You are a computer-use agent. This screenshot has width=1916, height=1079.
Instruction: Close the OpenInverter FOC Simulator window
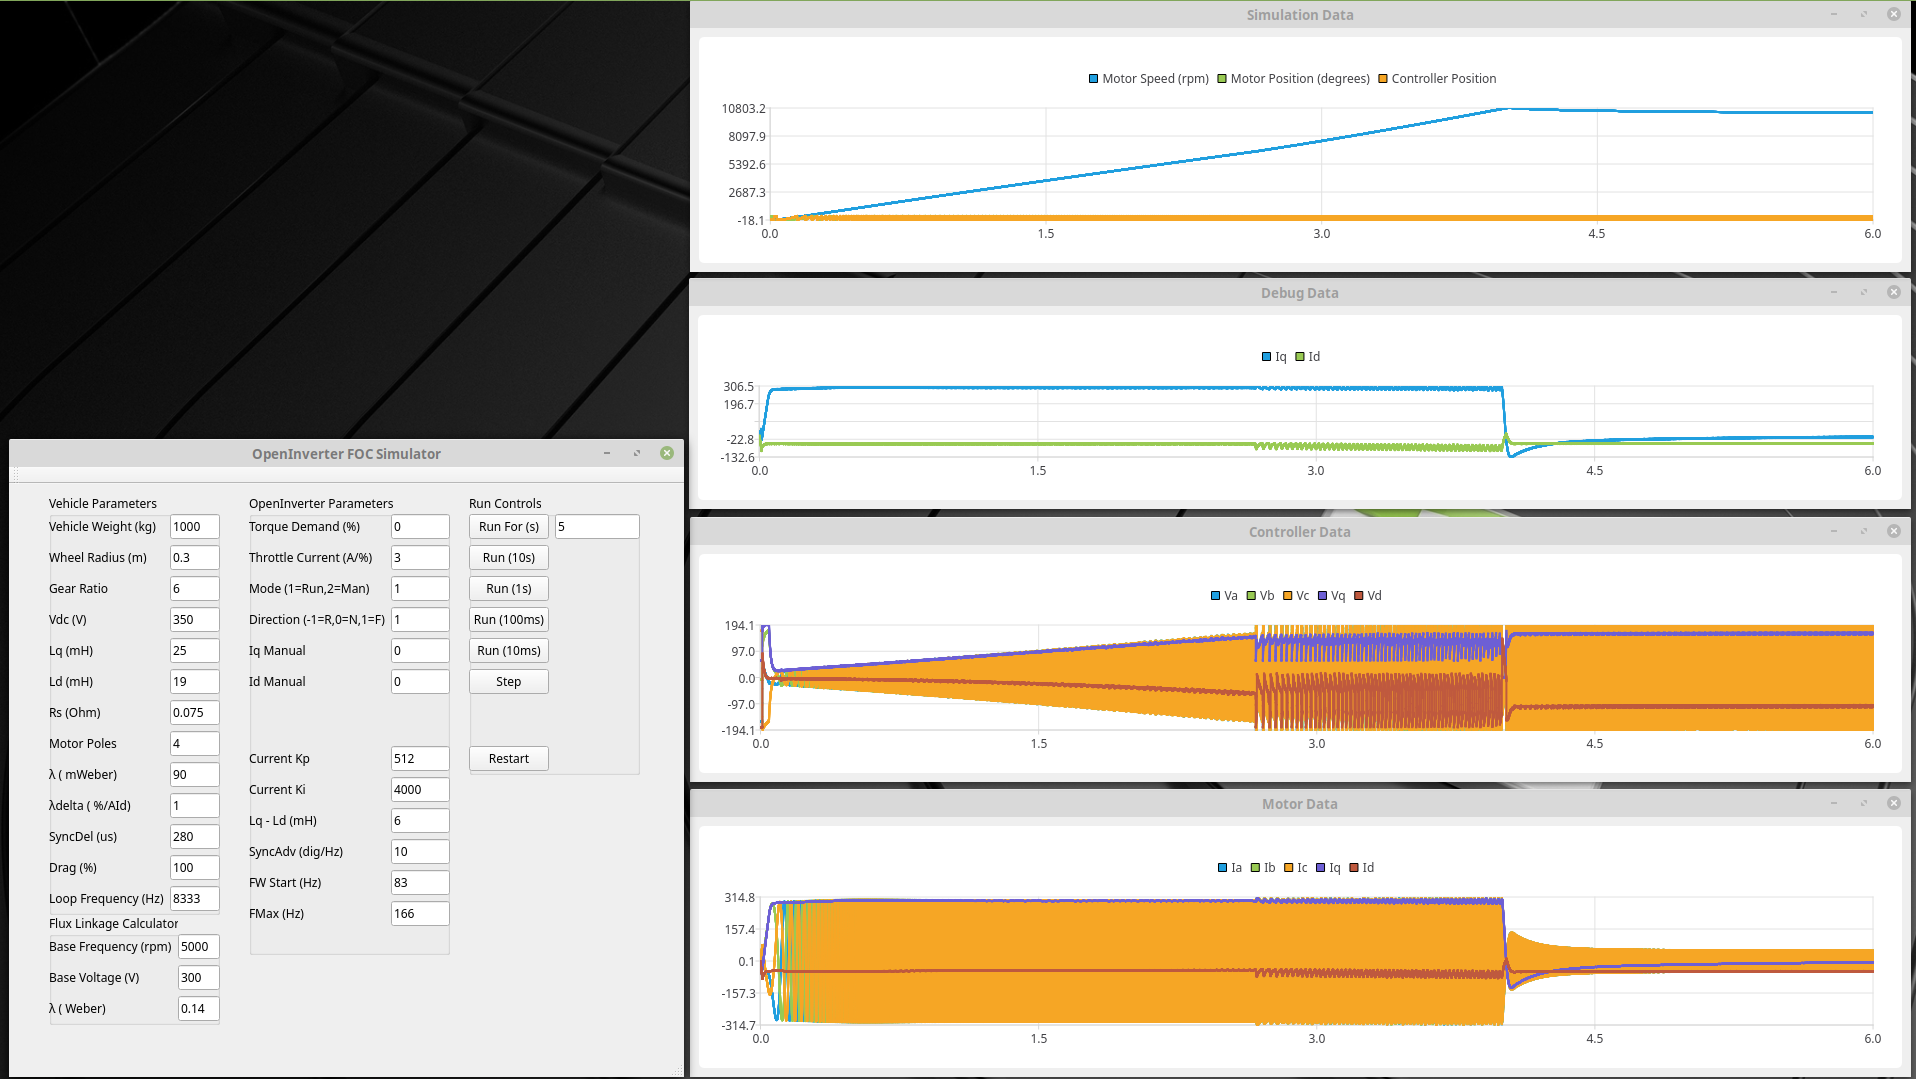(x=667, y=454)
